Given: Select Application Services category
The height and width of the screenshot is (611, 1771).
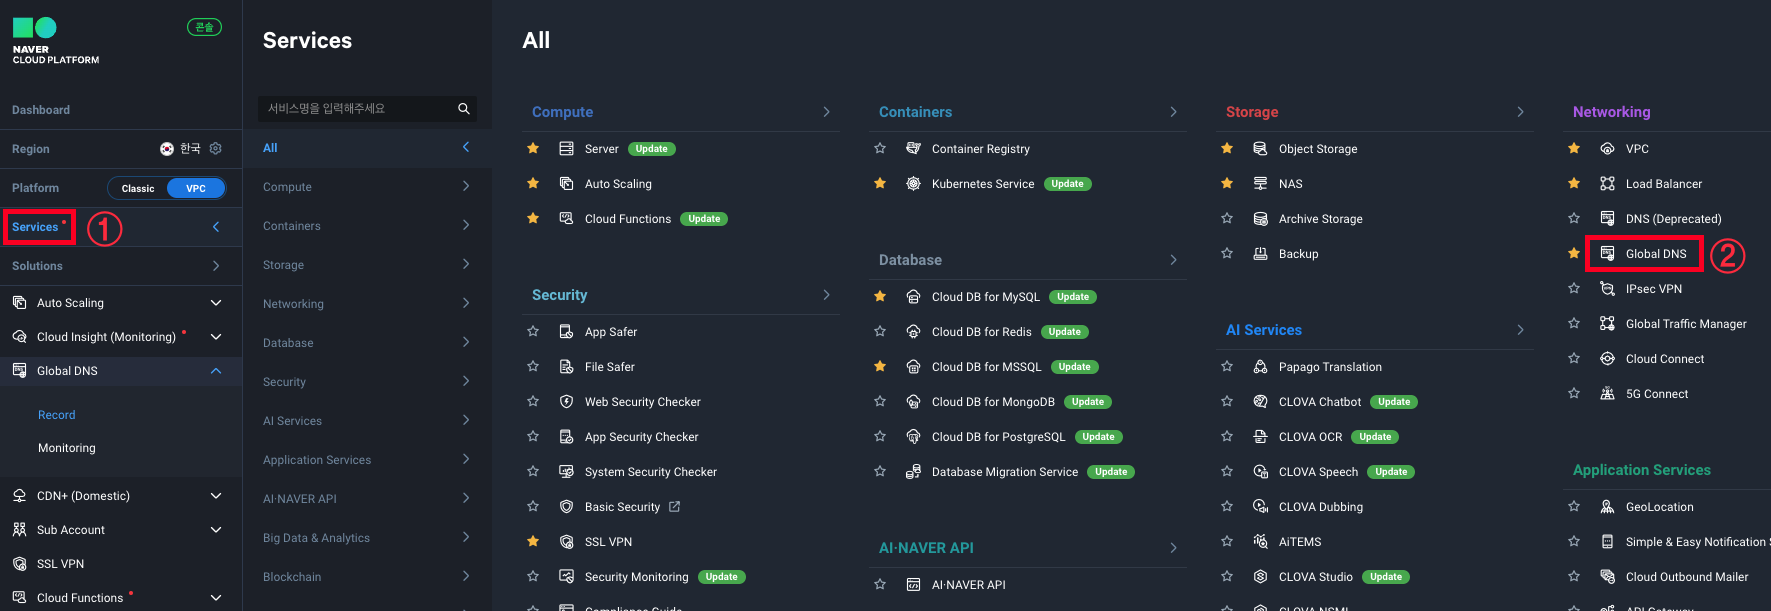Looking at the screenshot, I should click(367, 459).
